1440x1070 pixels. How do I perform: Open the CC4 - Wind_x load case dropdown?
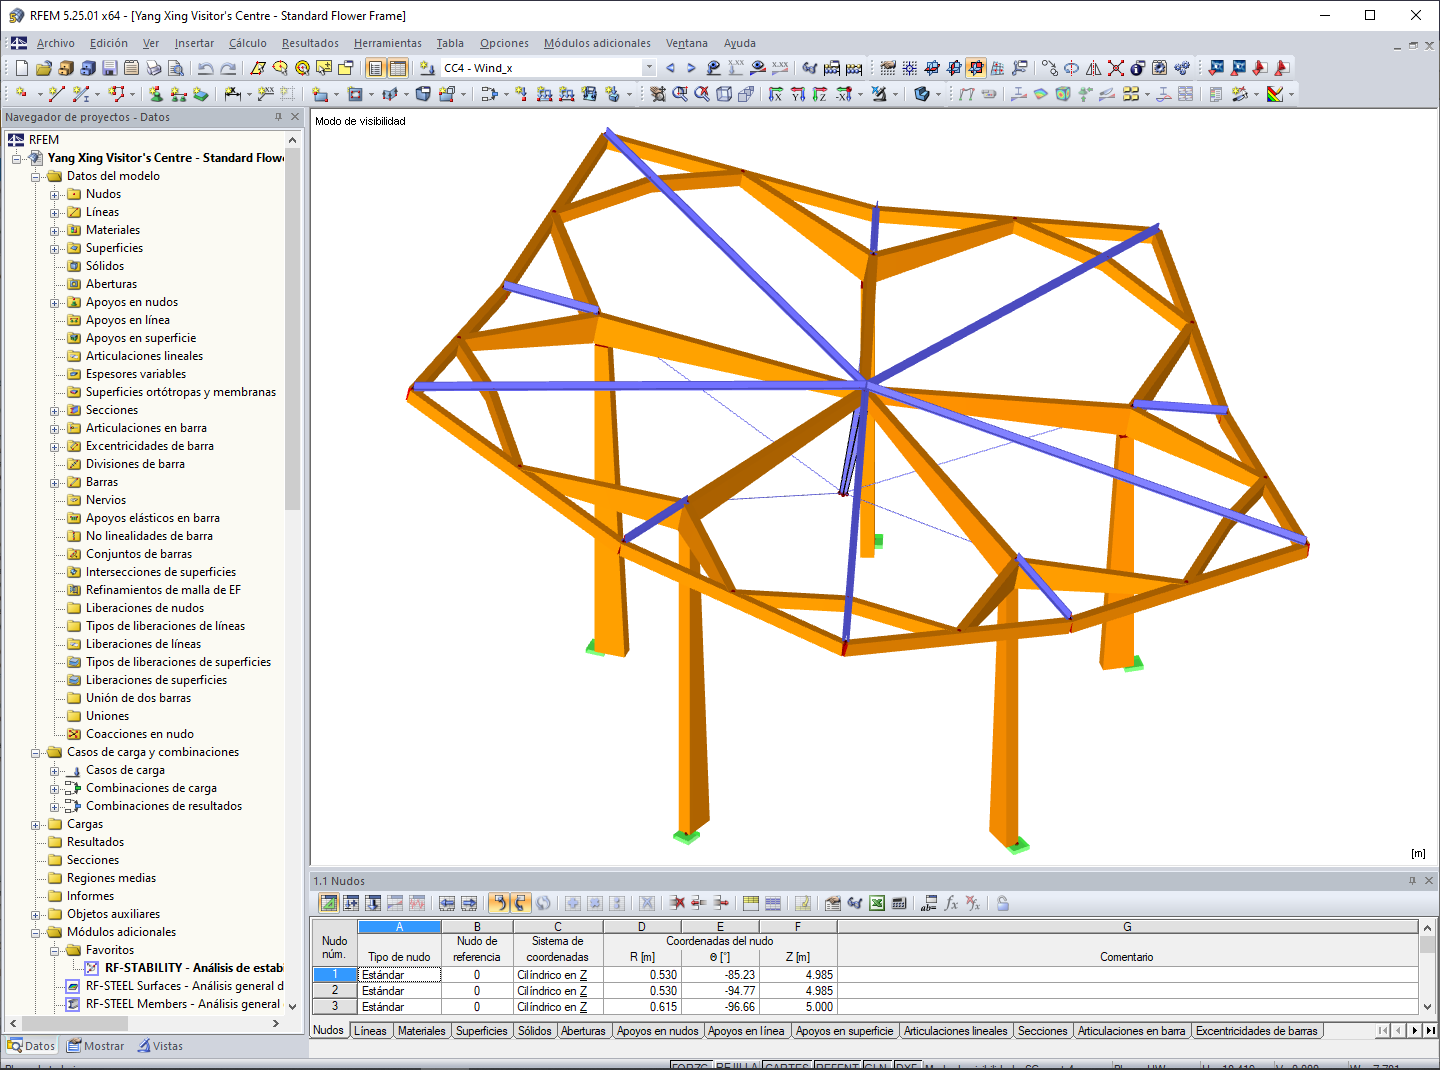tap(649, 68)
